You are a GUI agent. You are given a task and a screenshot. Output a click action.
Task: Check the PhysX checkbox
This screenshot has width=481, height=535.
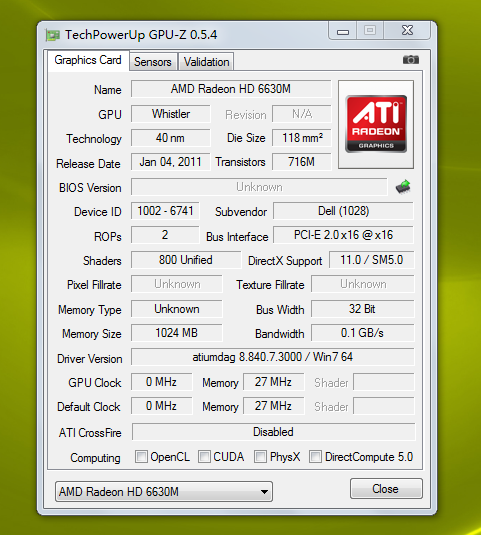[x=260, y=457]
